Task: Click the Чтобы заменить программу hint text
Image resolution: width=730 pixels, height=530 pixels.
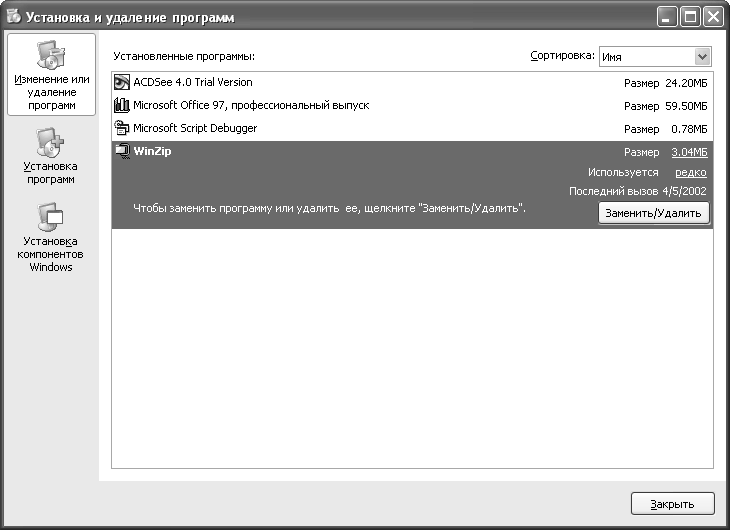Action: click(329, 208)
